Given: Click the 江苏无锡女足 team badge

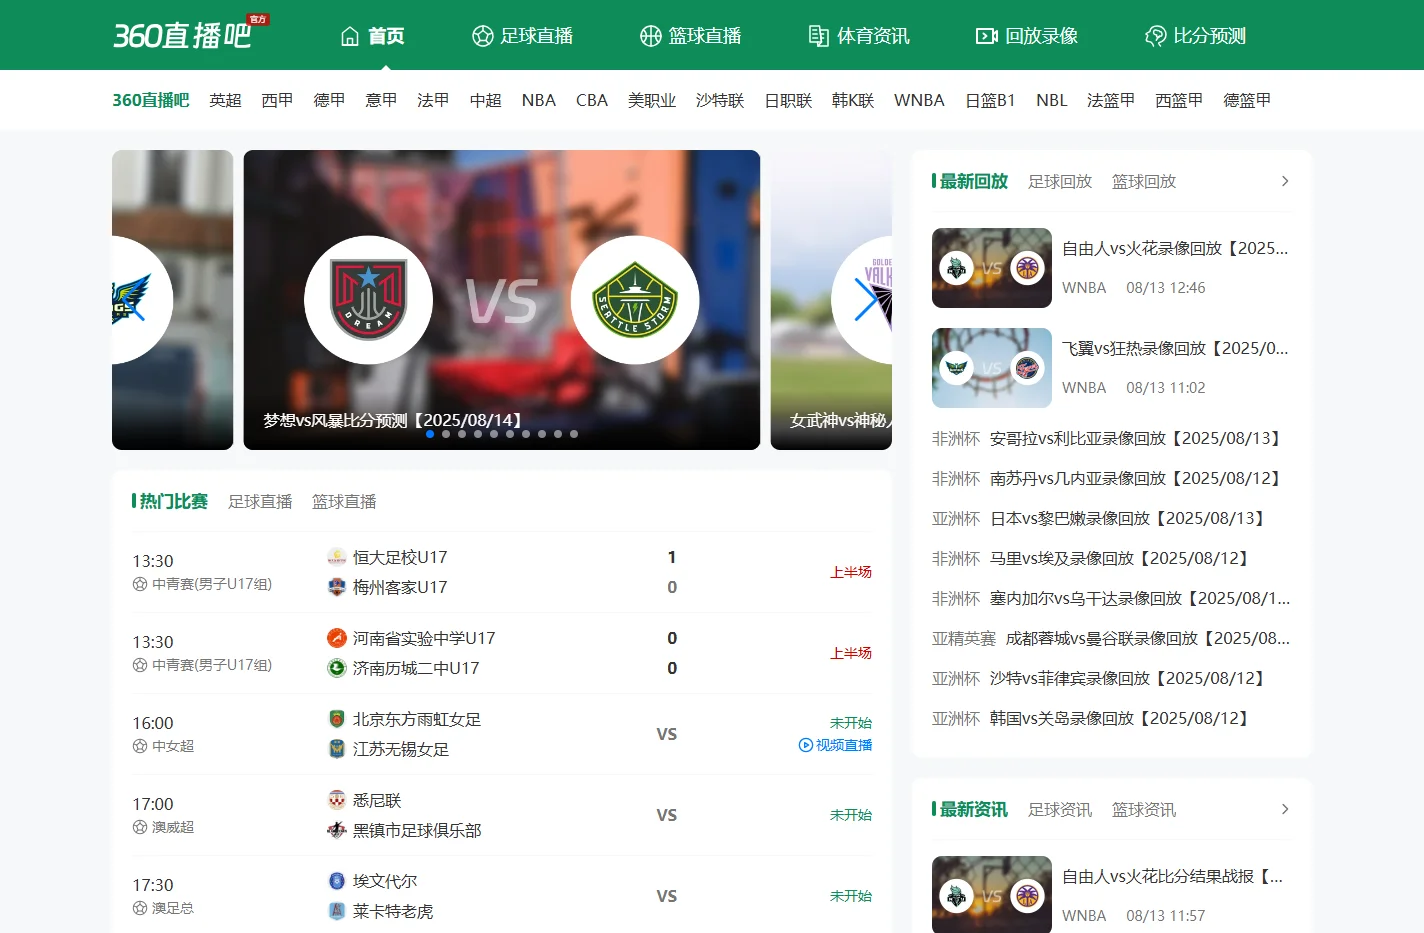Looking at the screenshot, I should 337,749.
